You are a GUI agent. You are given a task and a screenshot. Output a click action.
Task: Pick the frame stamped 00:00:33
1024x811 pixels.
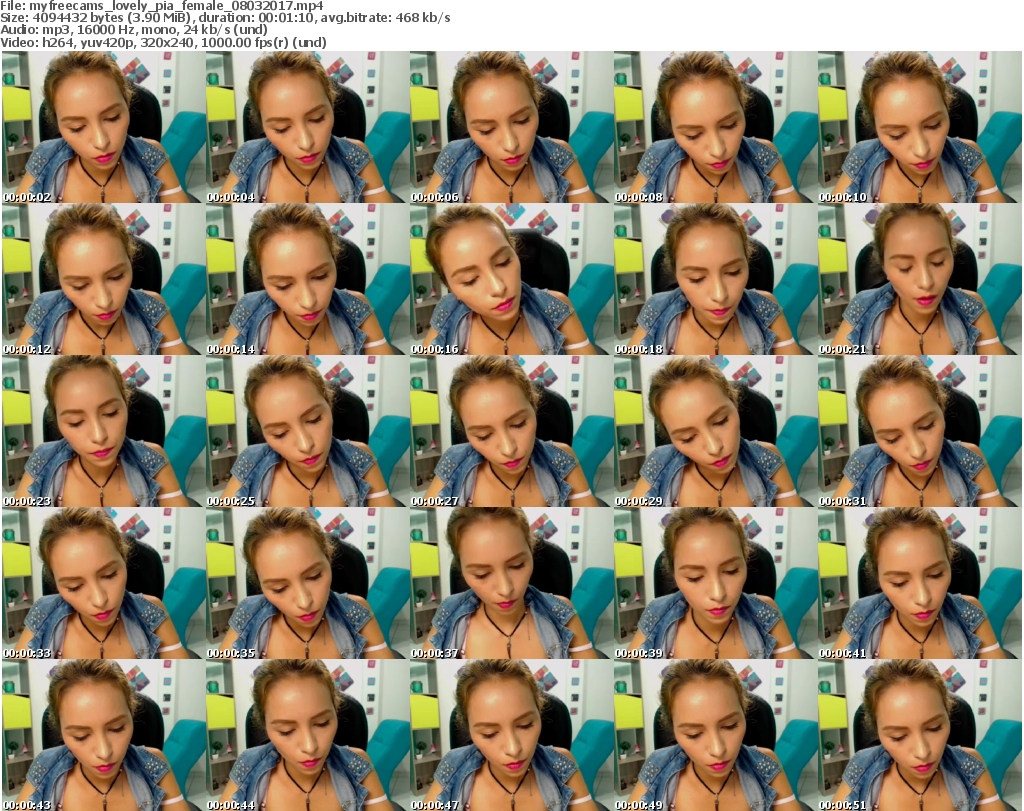coord(103,584)
